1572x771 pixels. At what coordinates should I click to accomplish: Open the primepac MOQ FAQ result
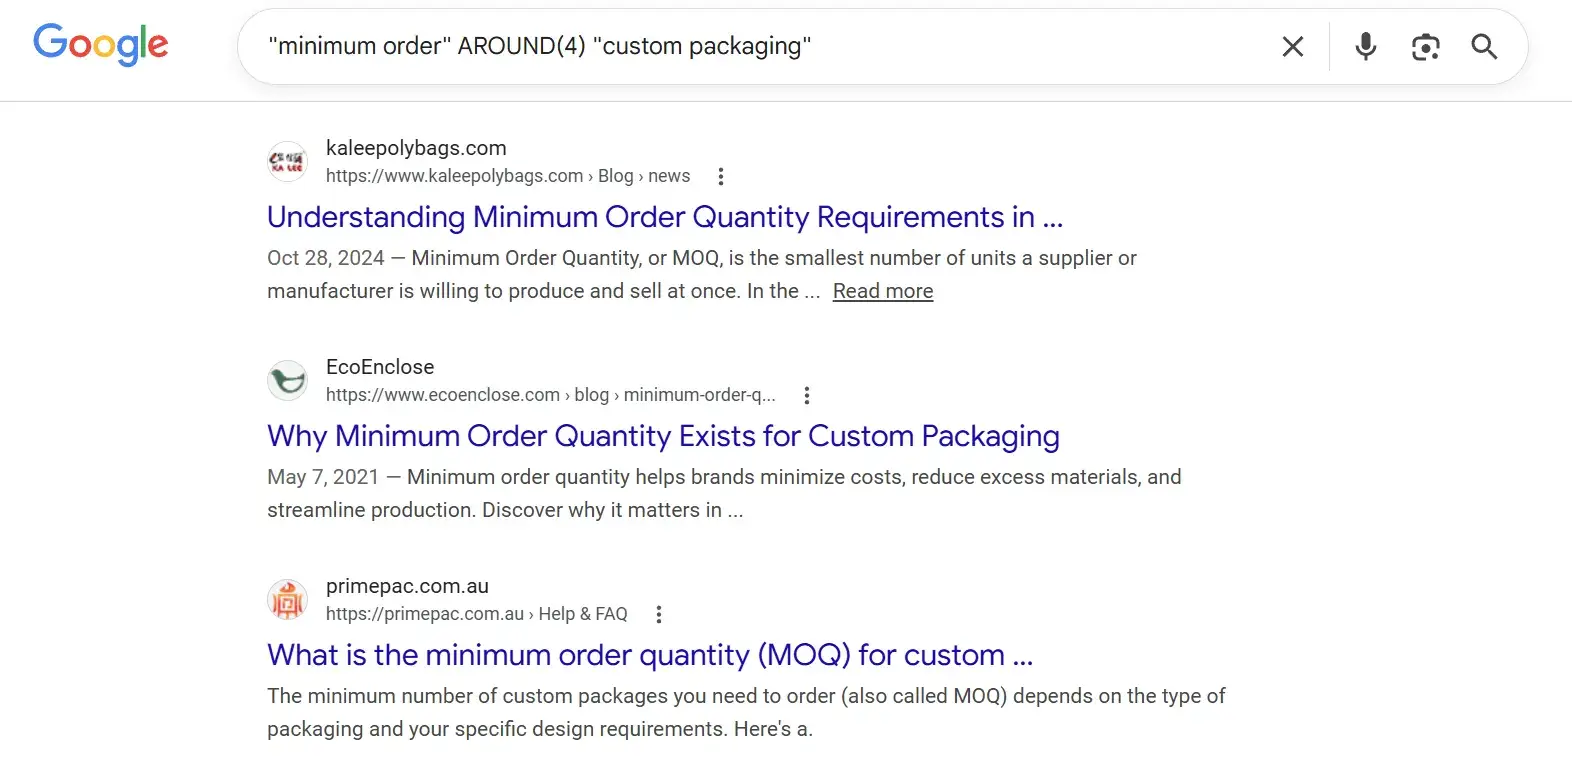click(x=649, y=655)
